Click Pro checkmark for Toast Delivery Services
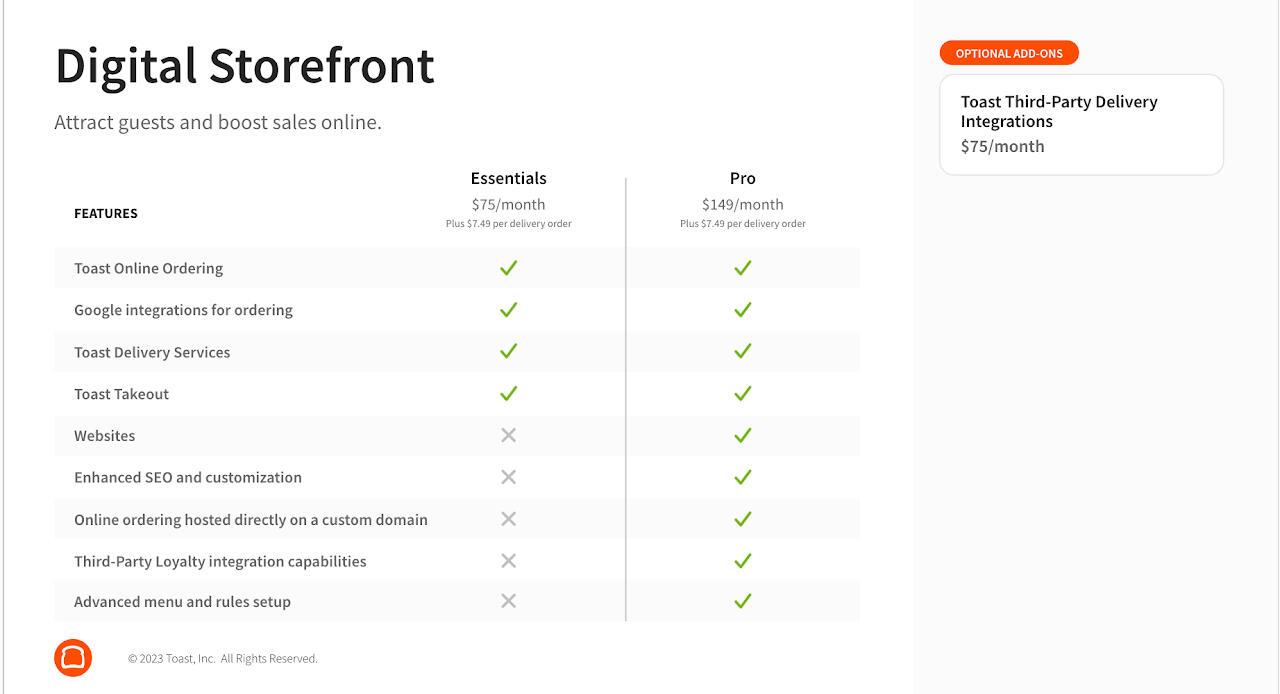This screenshot has width=1280, height=694. pyautogui.click(x=742, y=351)
